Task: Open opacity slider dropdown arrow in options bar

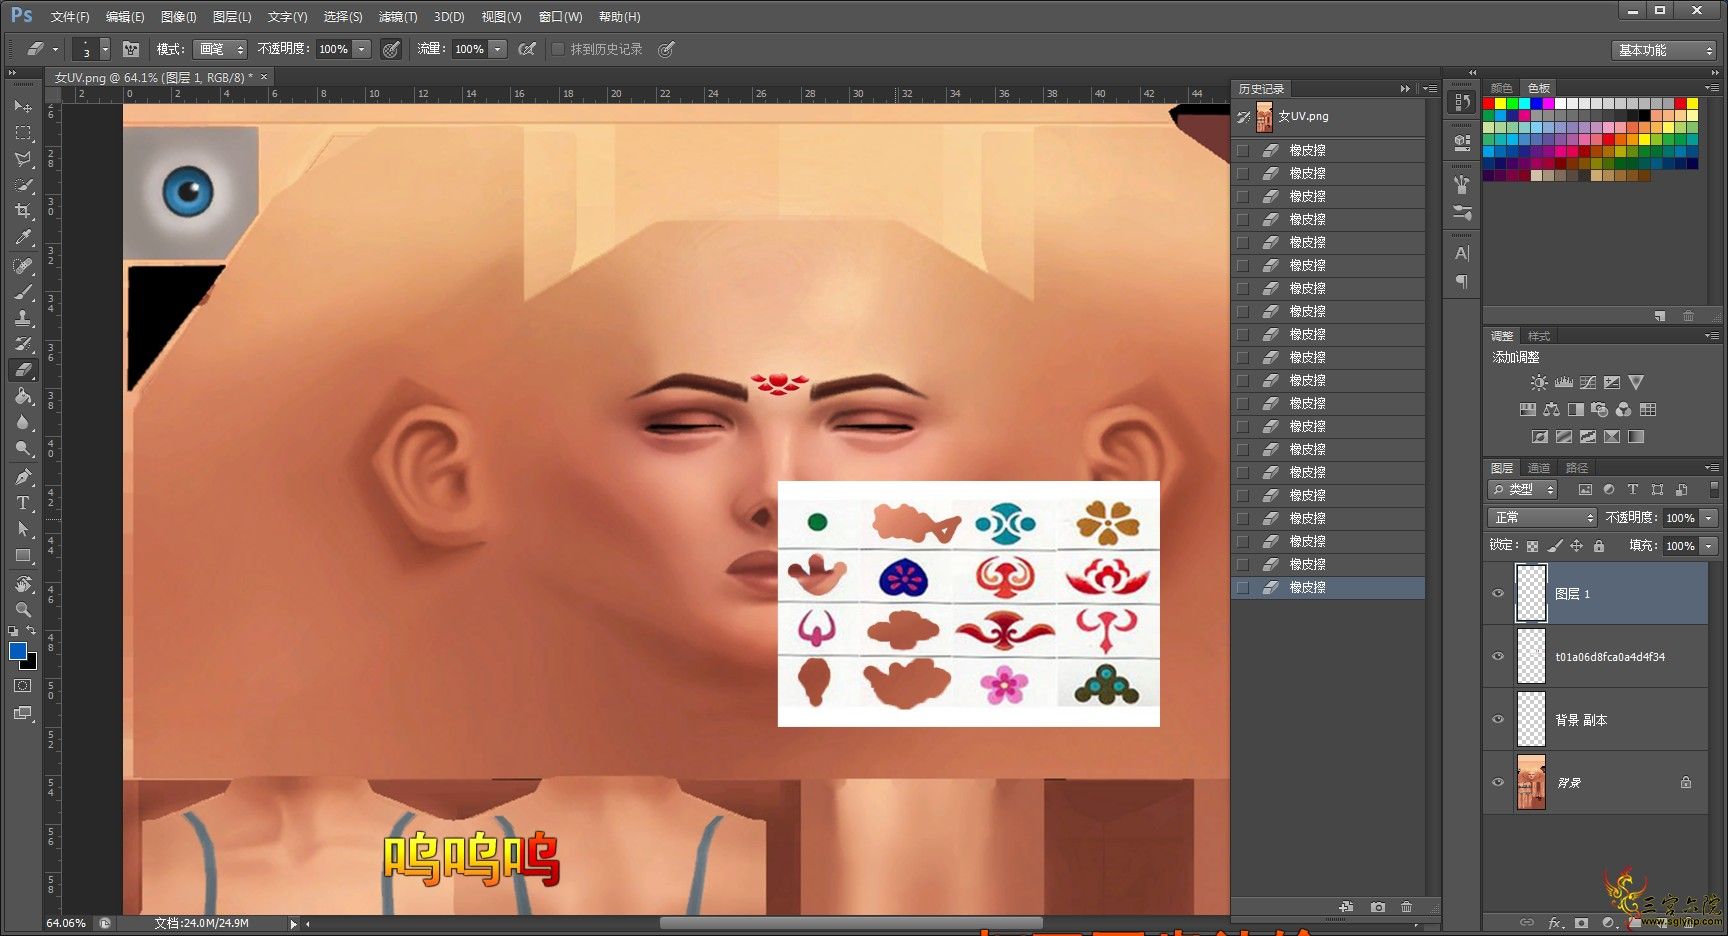Action: (x=362, y=49)
